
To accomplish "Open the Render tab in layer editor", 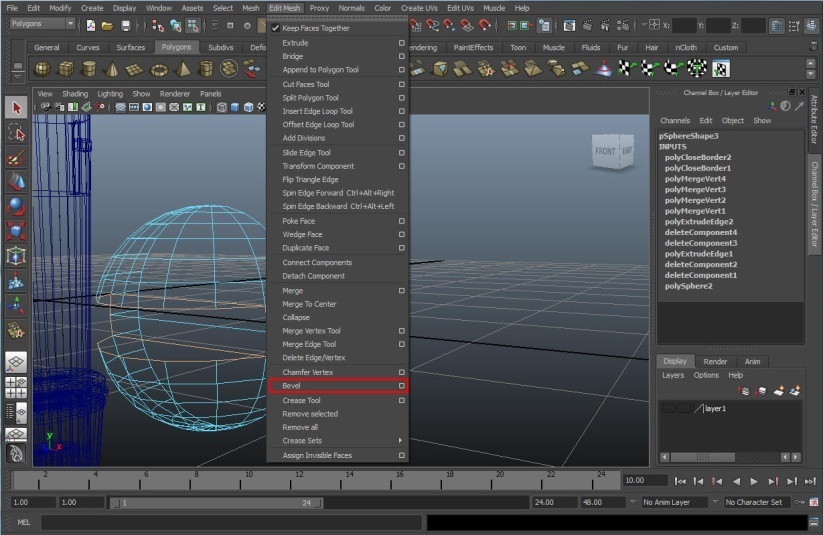I will coord(715,361).
